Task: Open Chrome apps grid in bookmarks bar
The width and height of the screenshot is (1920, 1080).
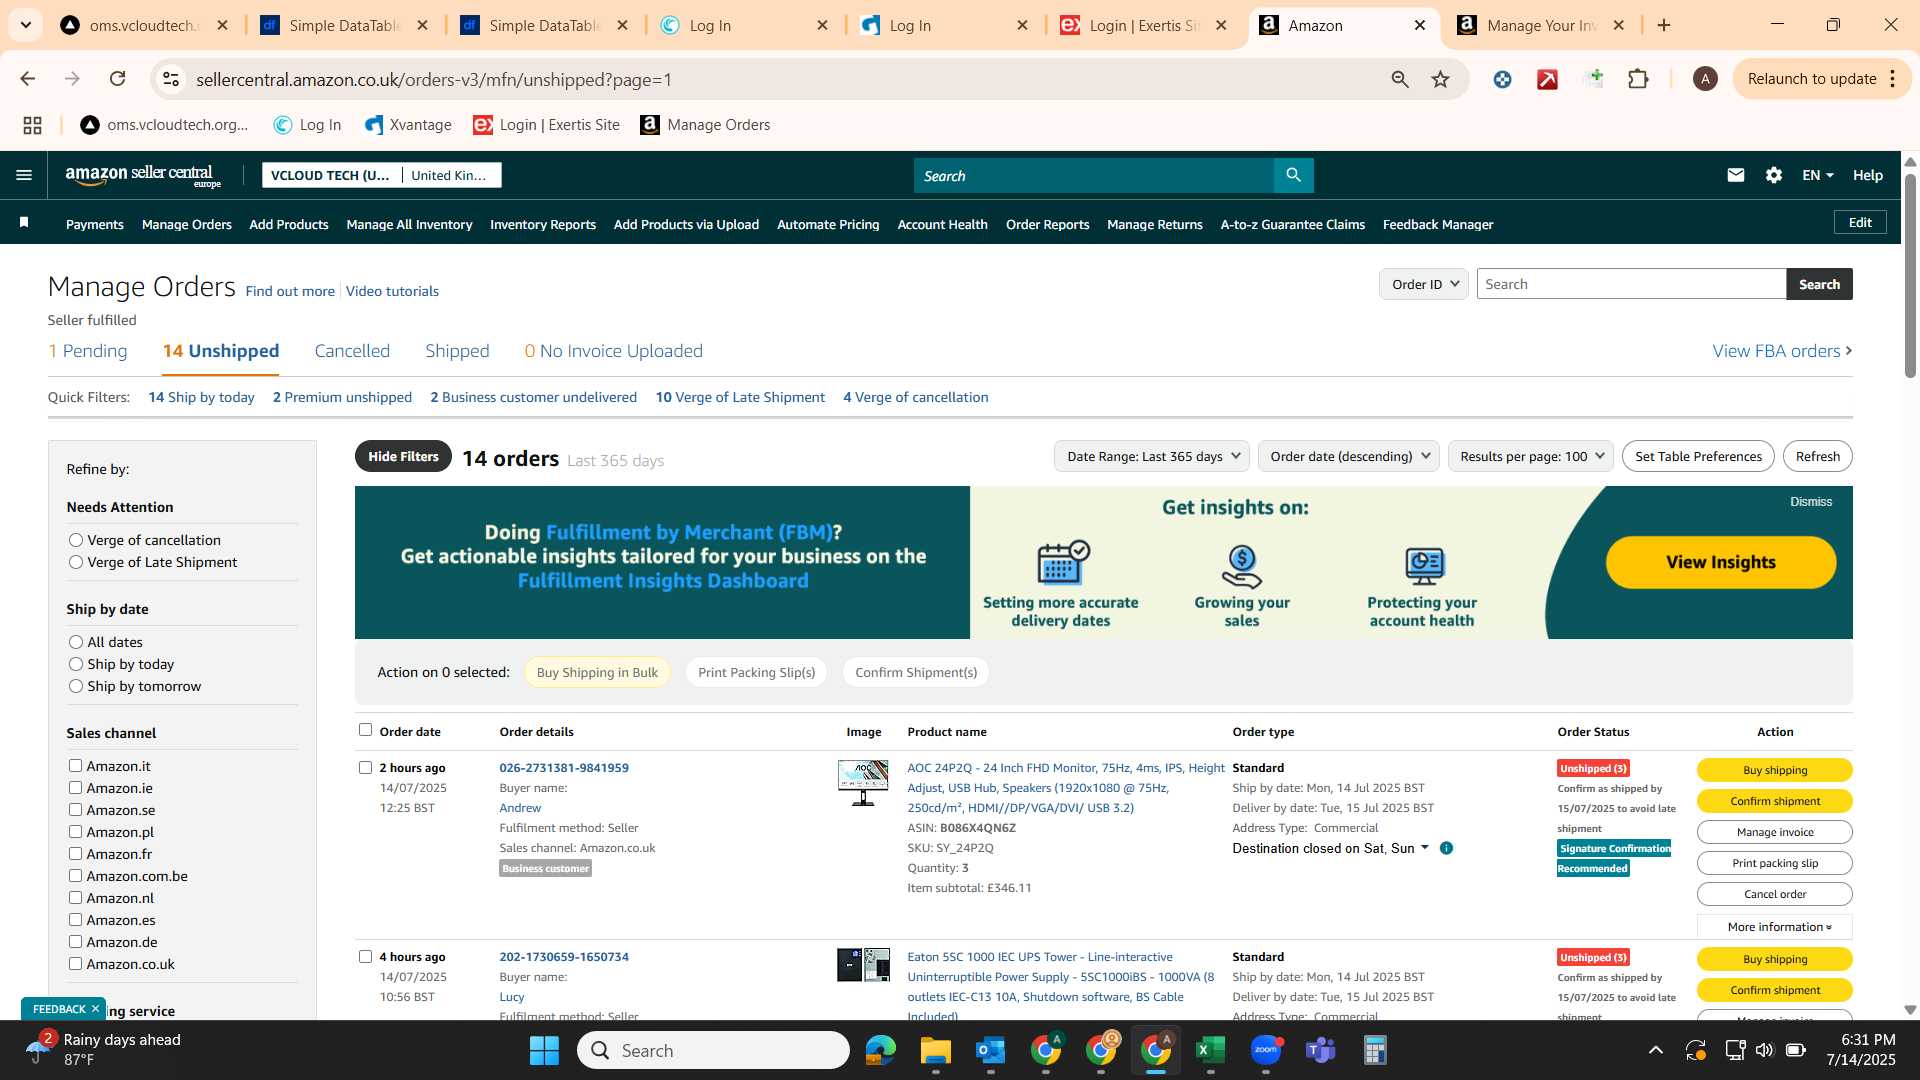Action: (32, 125)
